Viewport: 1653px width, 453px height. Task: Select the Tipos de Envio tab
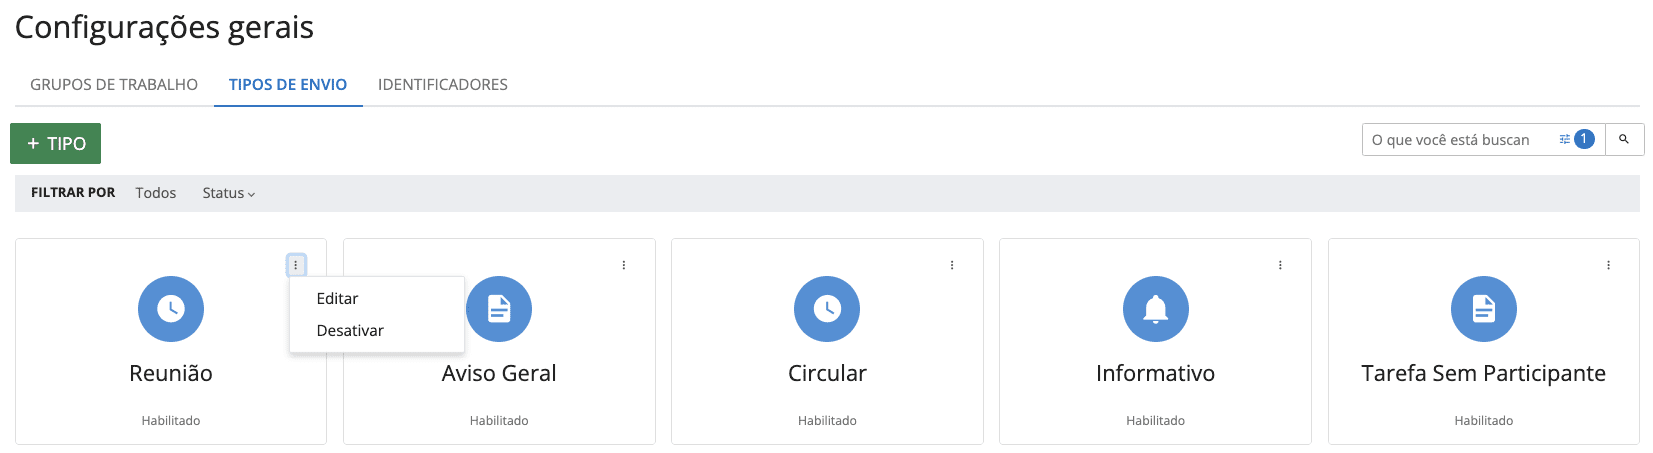(288, 85)
